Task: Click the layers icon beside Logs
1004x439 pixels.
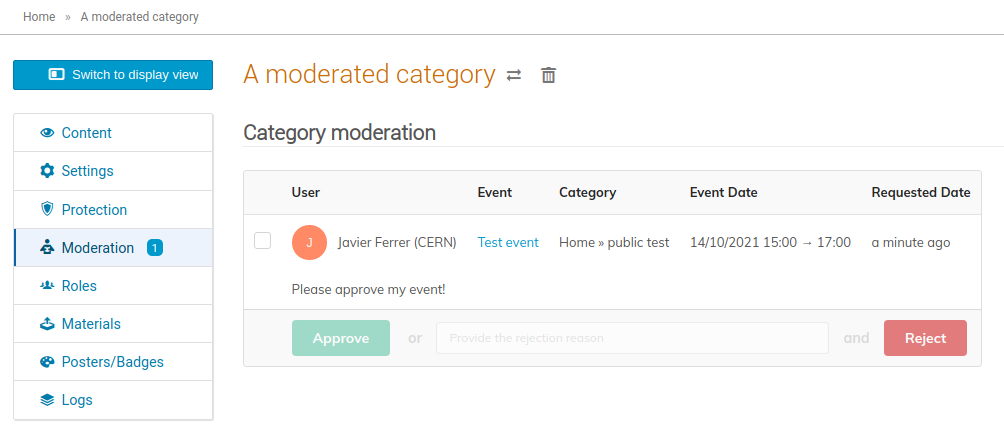Action: [47, 400]
